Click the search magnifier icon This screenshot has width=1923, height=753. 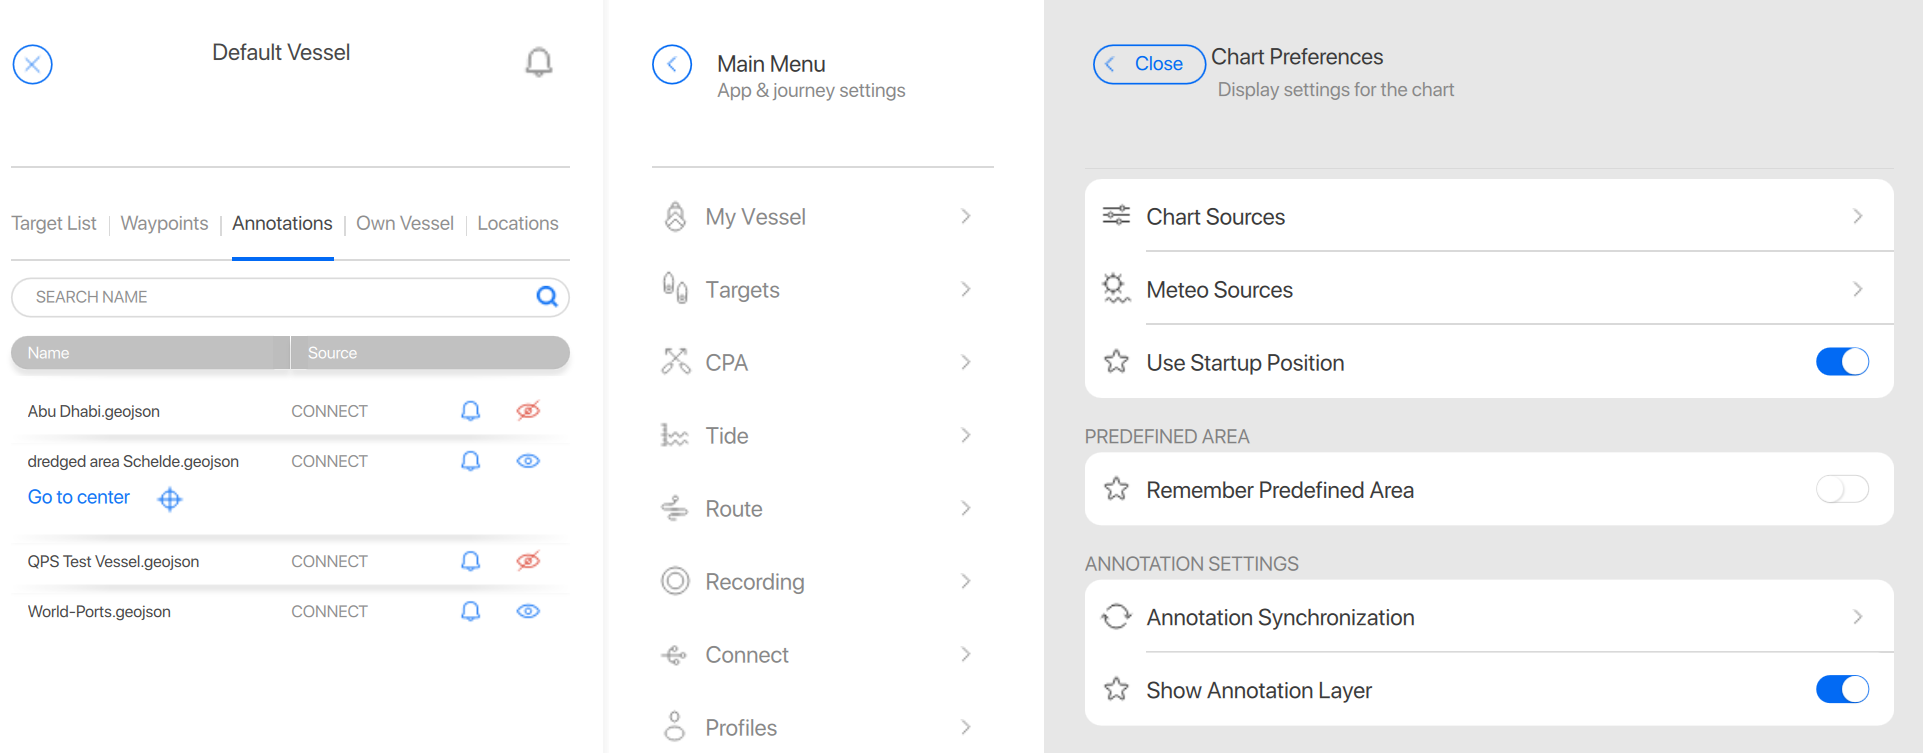pyautogui.click(x=546, y=297)
